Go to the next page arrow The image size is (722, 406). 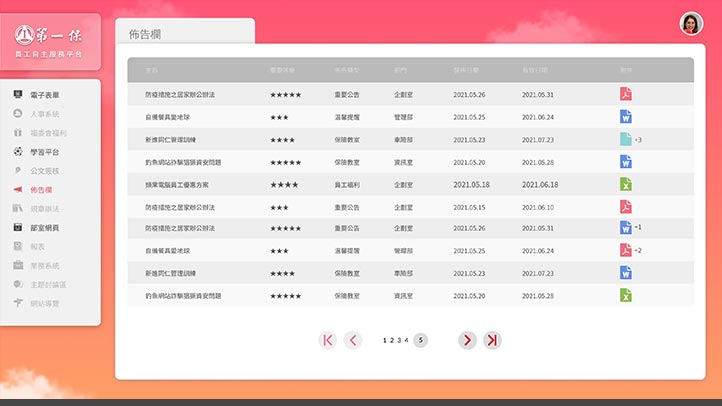click(x=467, y=340)
